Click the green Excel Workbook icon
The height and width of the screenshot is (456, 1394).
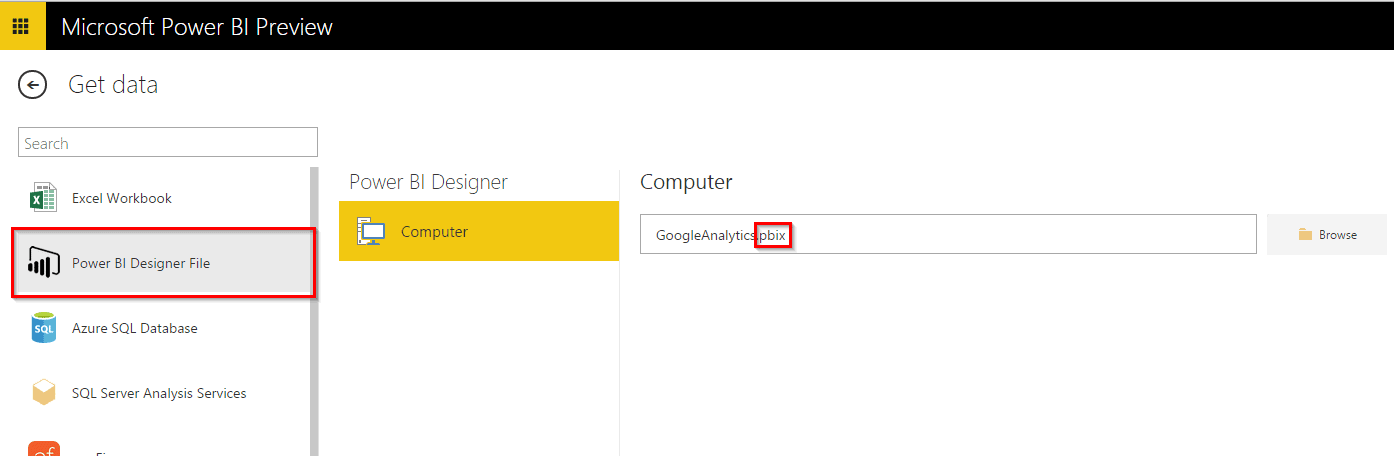[44, 198]
